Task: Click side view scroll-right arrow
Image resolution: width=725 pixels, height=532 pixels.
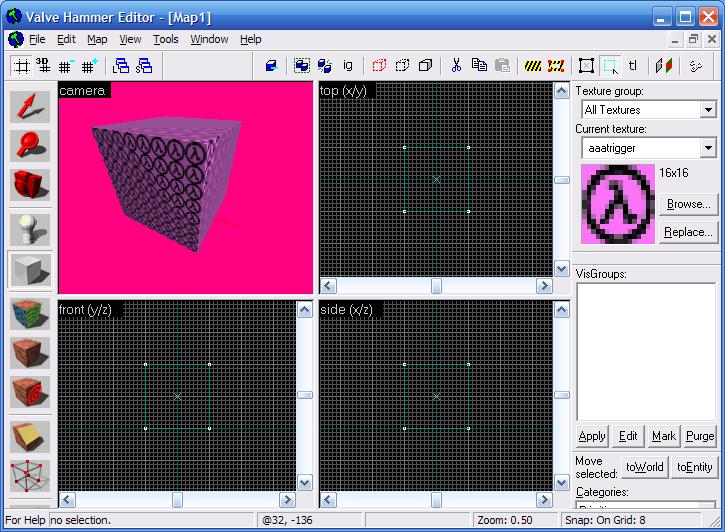Action: (x=544, y=500)
